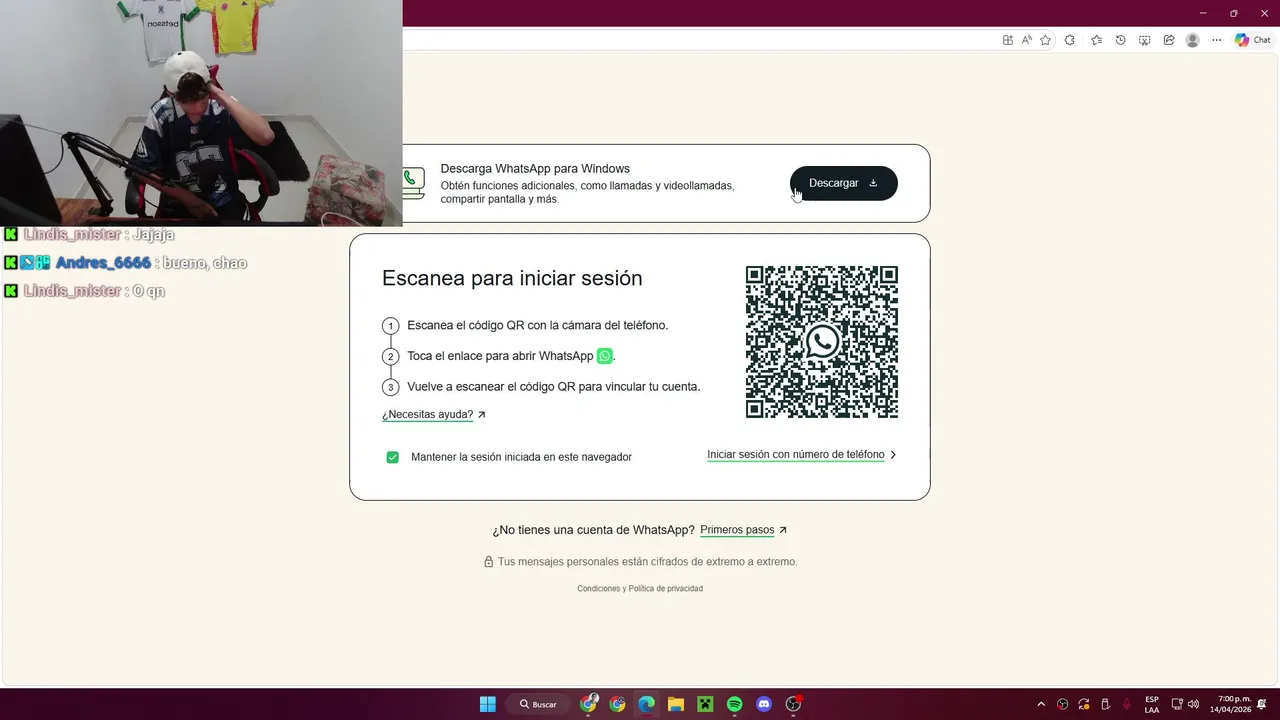This screenshot has width=1280, height=720.
Task: Click the Share icon in Edge toolbar
Action: click(1169, 40)
